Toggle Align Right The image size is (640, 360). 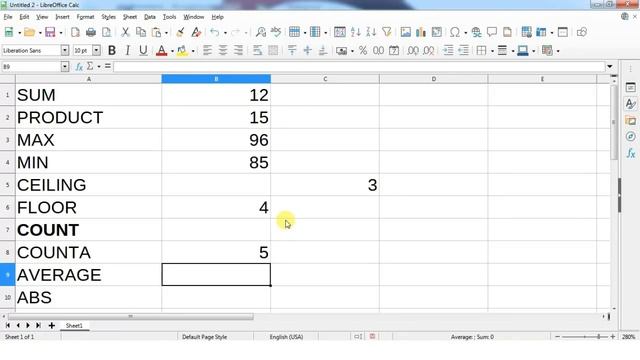coord(238,51)
